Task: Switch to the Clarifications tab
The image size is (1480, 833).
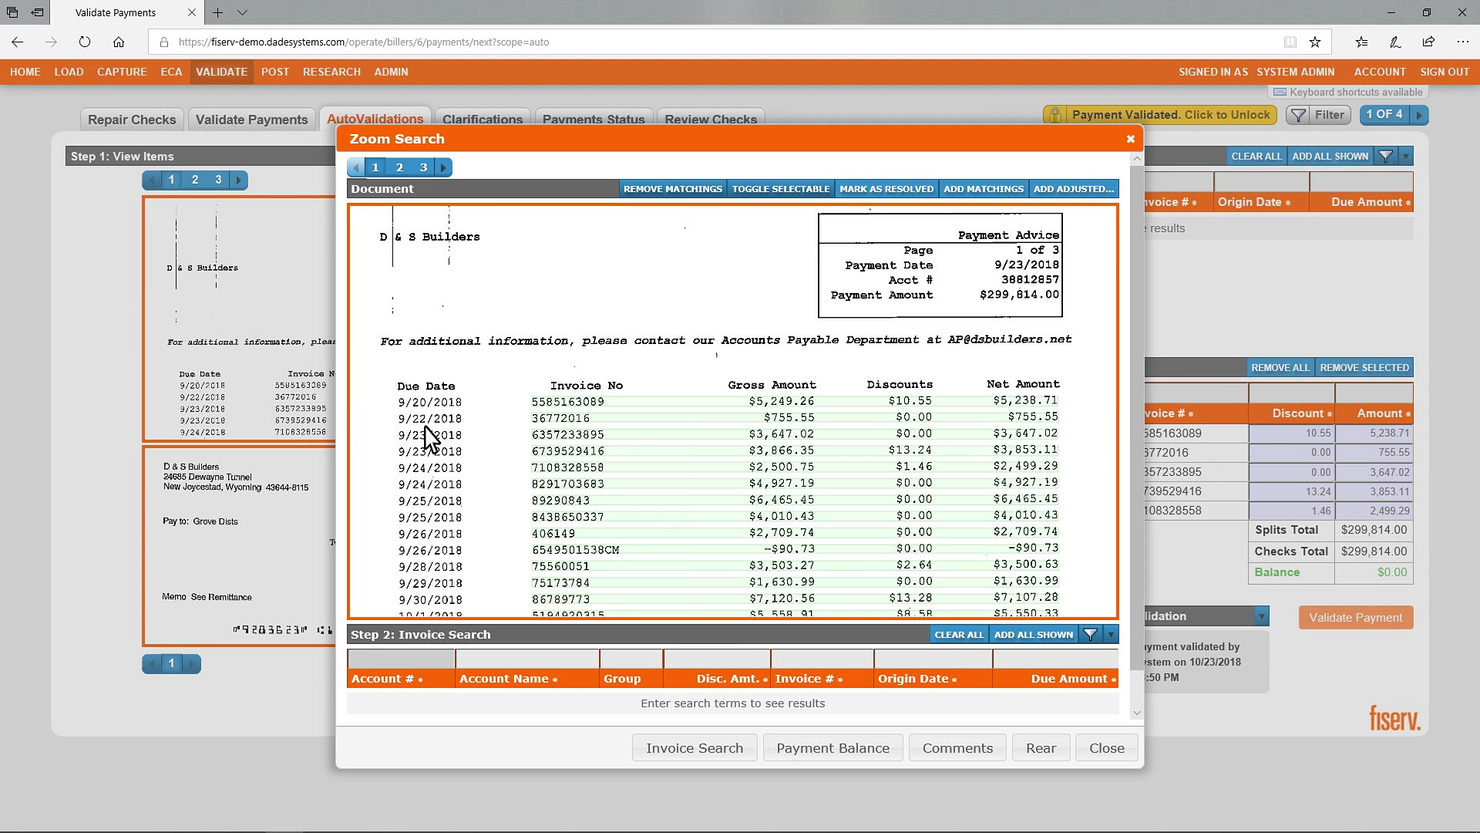Action: click(x=483, y=118)
